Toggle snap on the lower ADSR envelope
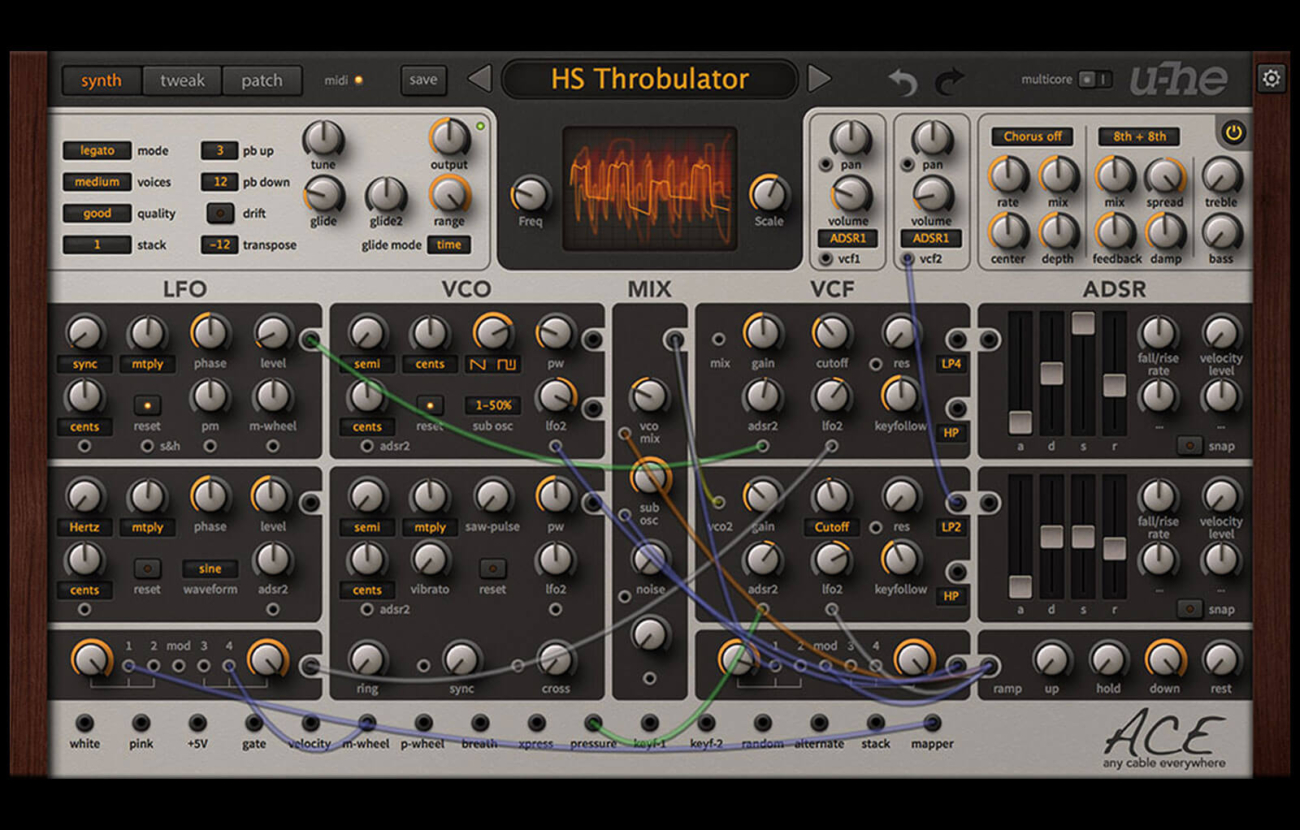 (x=1189, y=608)
